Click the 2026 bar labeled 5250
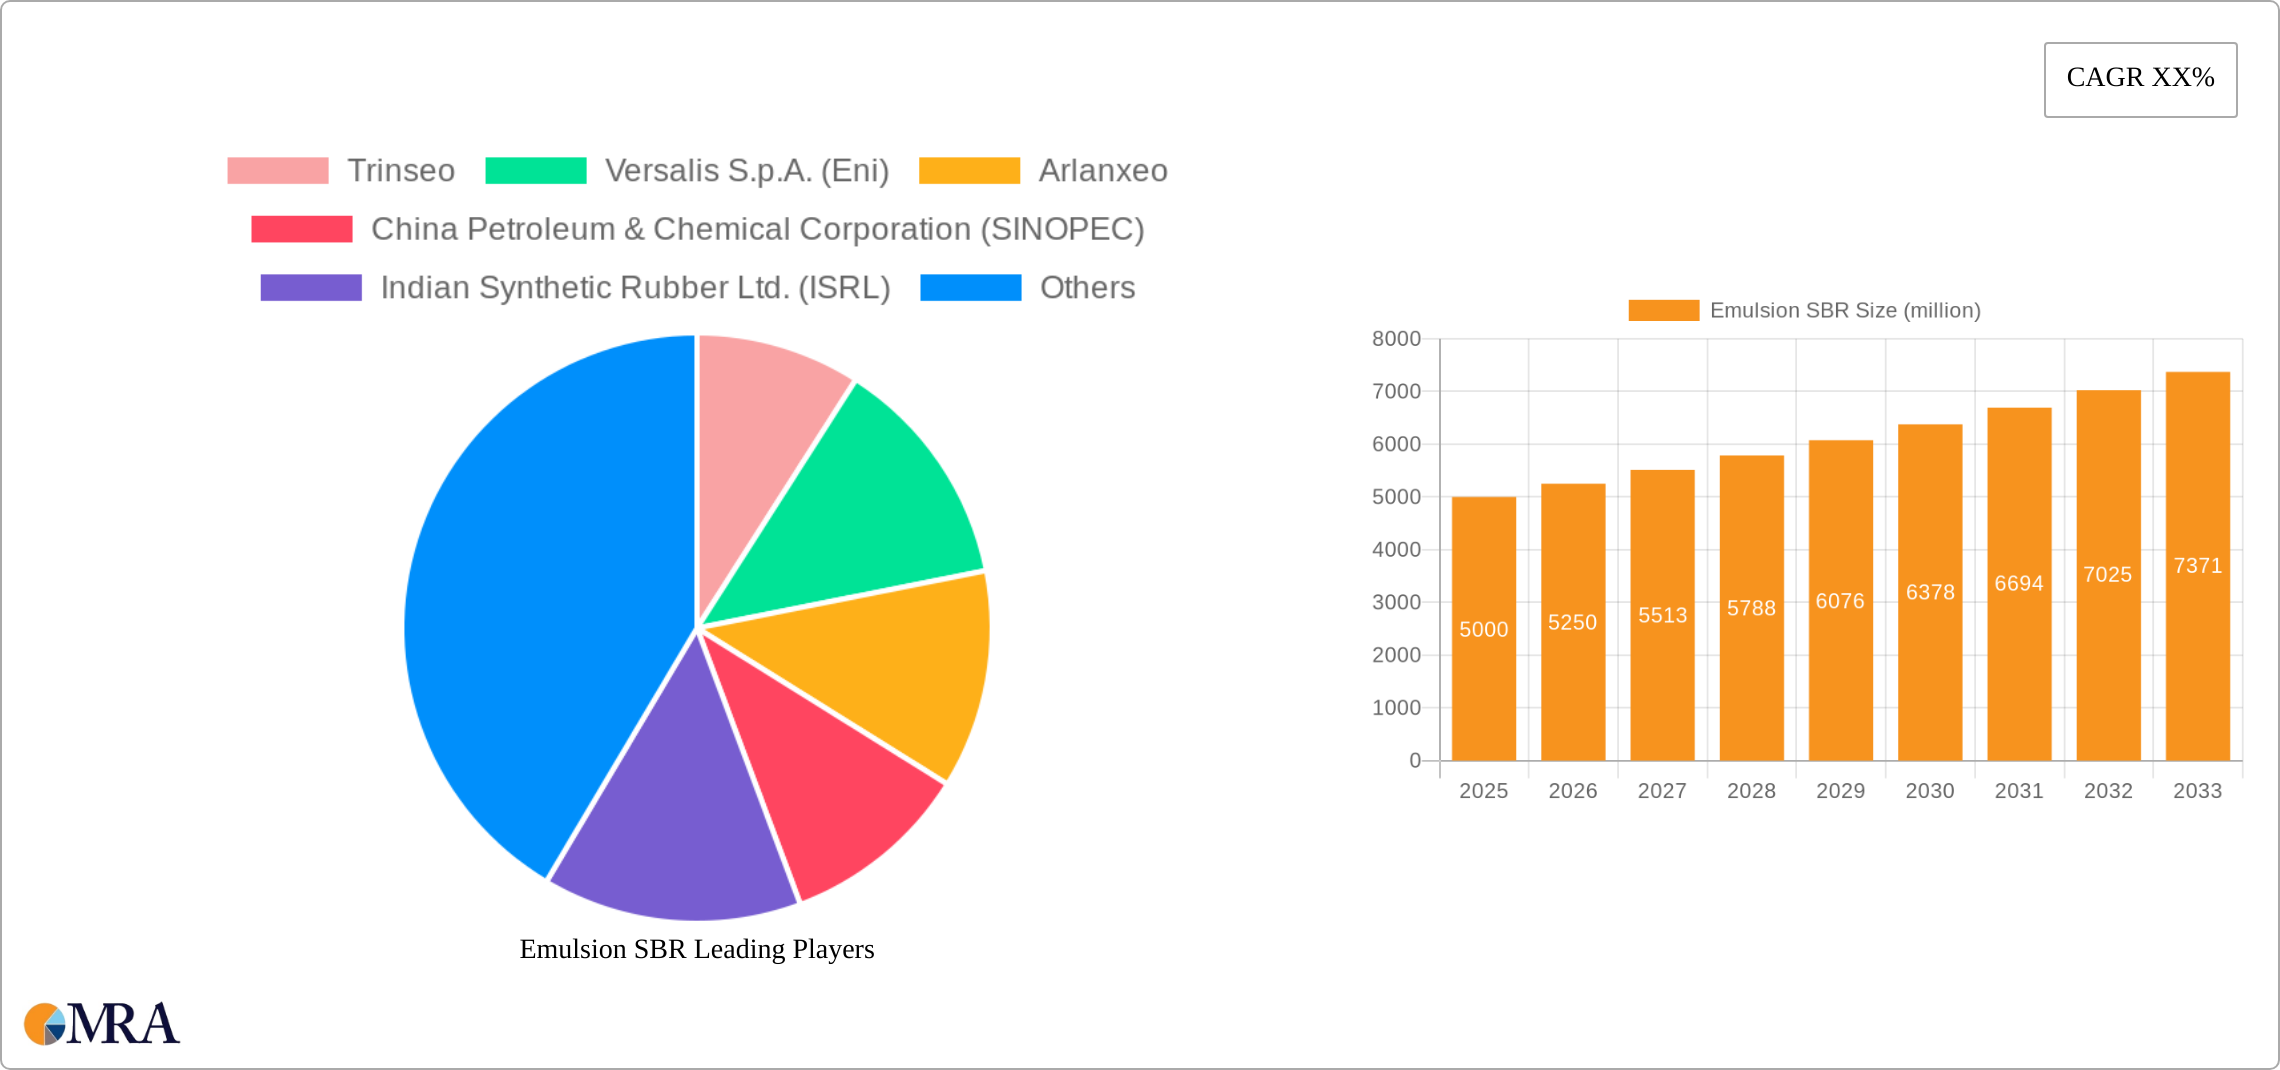The width and height of the screenshot is (2280, 1070). click(1573, 622)
